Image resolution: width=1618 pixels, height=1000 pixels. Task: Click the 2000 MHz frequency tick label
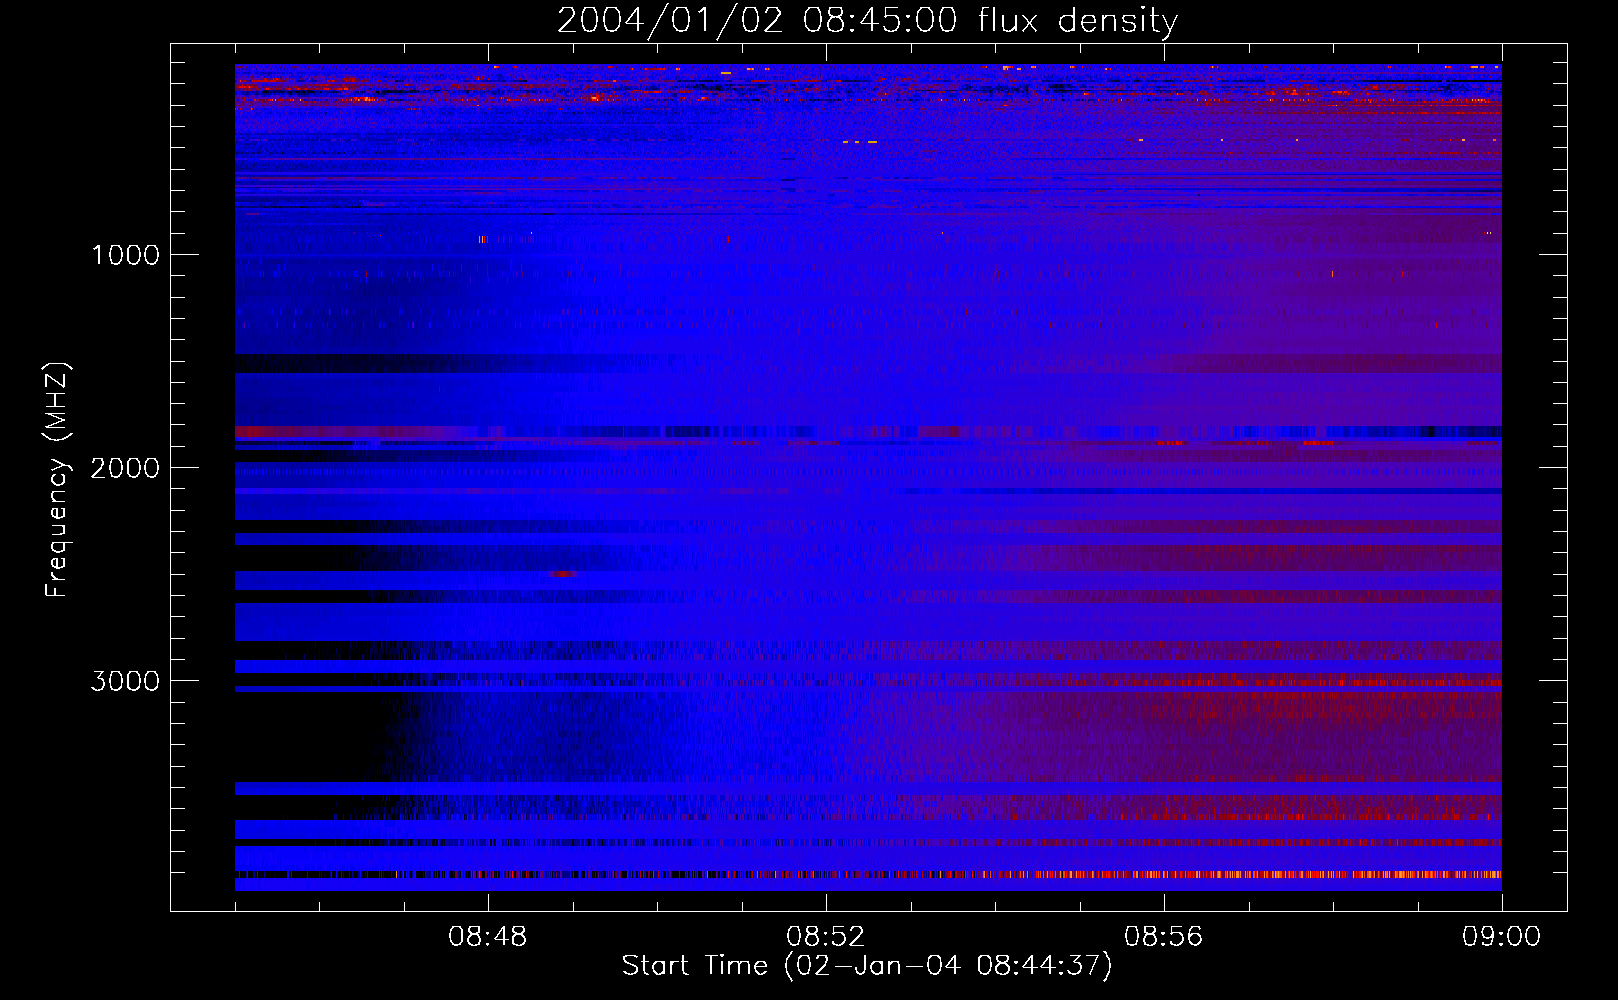coord(125,468)
